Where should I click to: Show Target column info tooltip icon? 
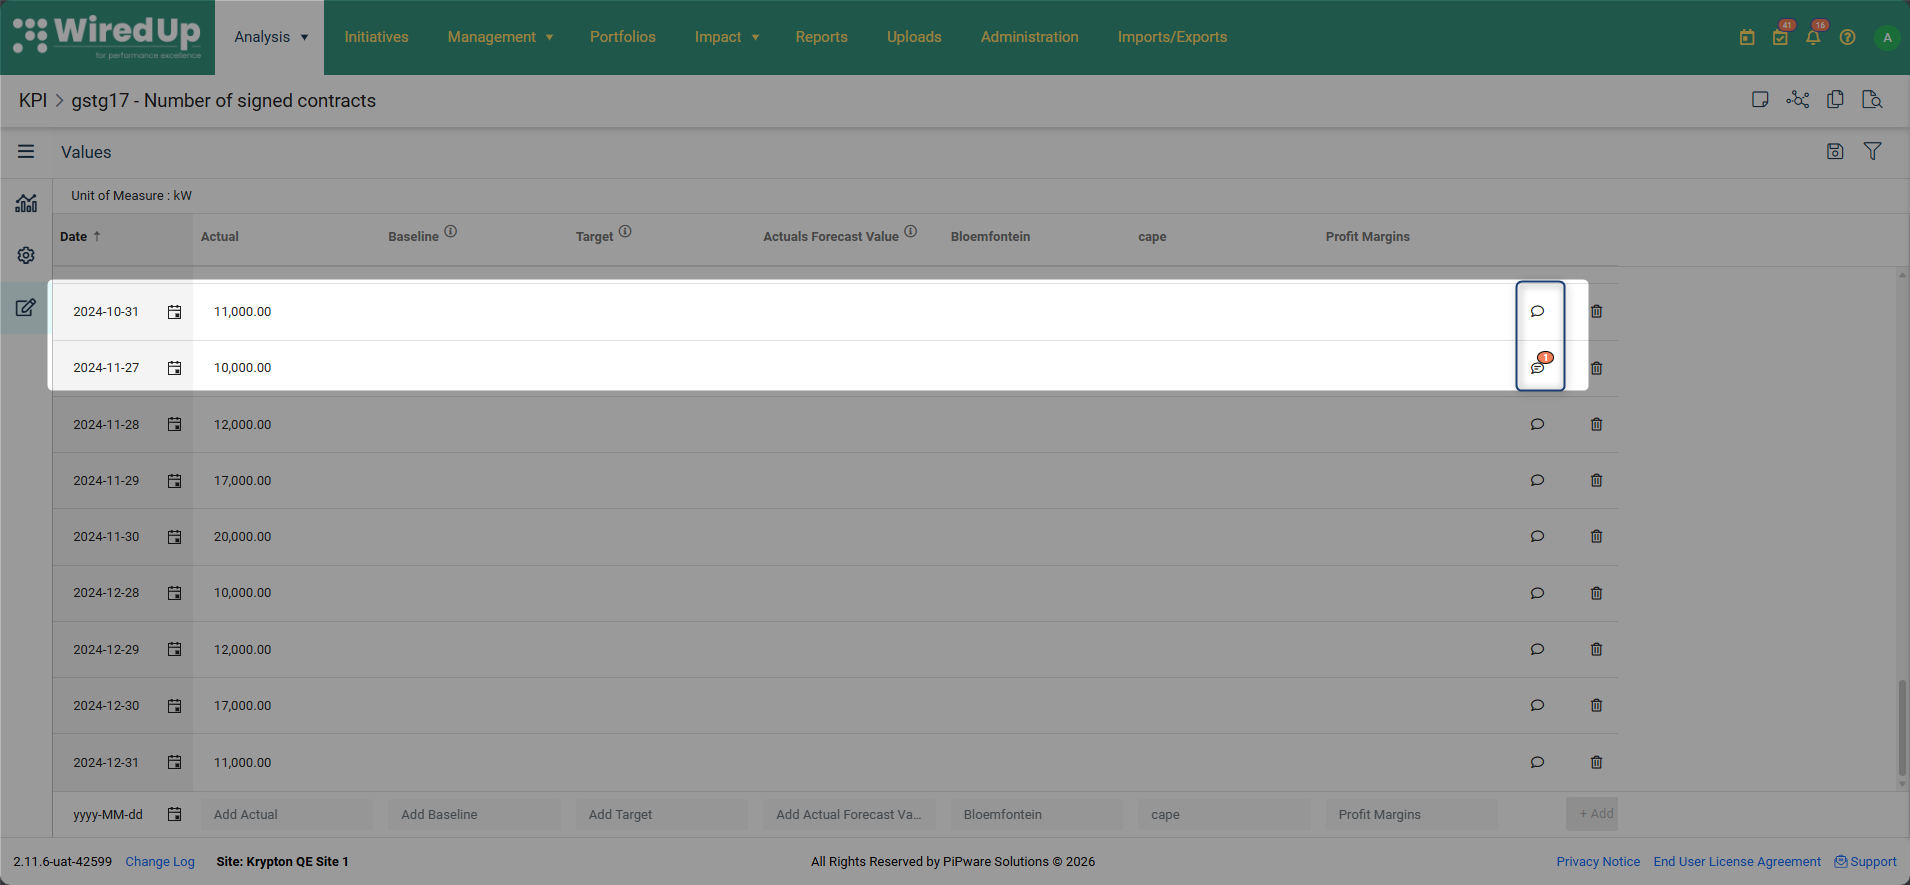click(625, 231)
